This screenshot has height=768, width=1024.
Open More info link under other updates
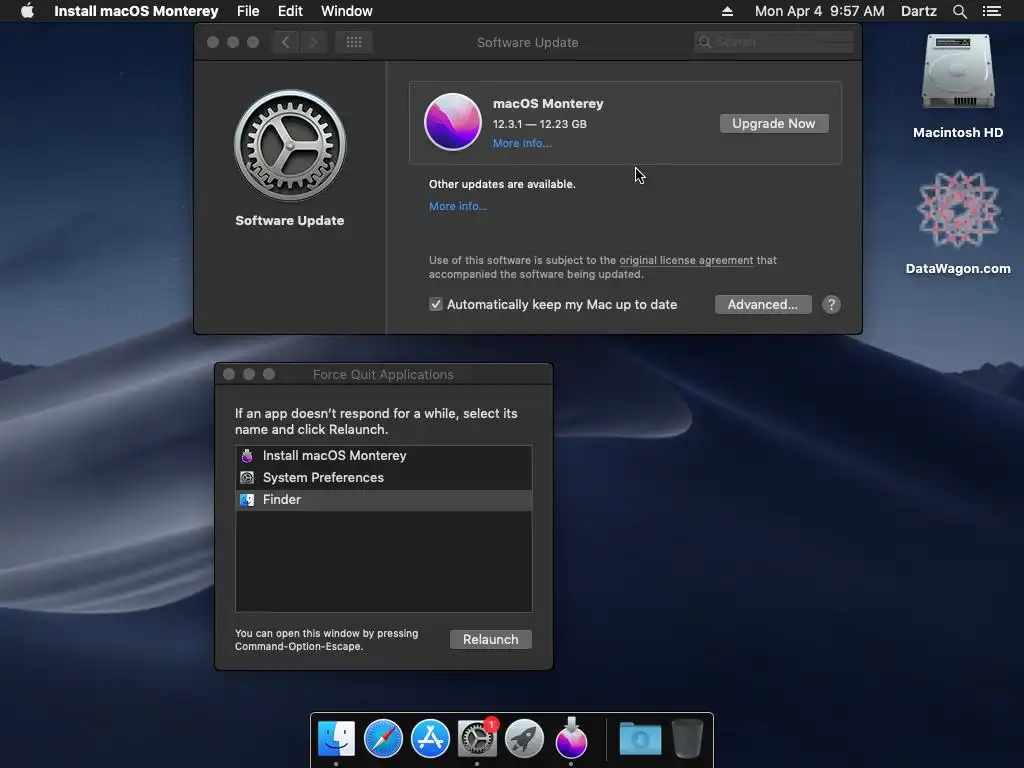458,206
